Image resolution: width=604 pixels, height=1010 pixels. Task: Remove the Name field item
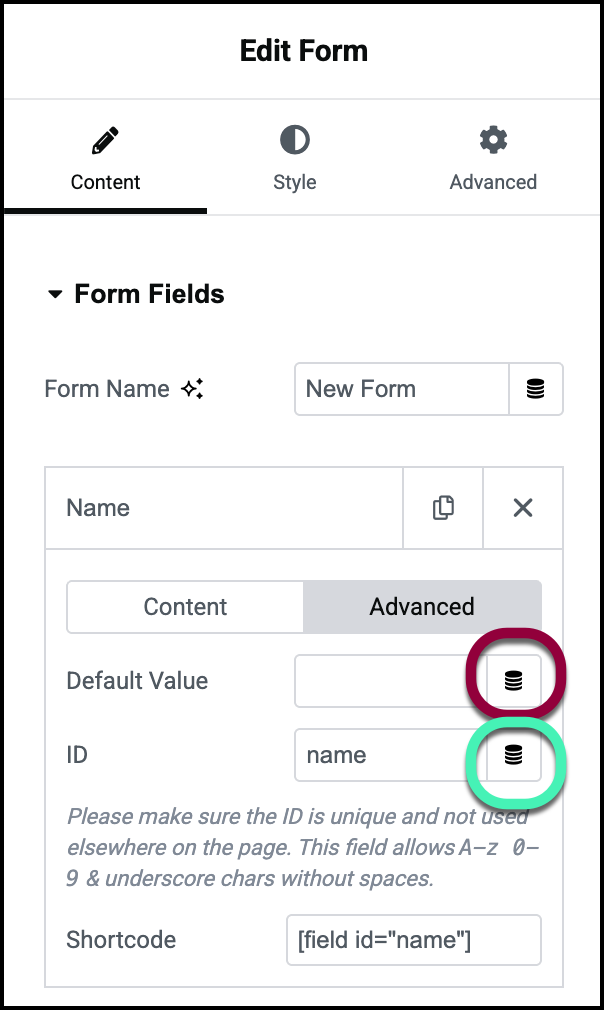522,508
